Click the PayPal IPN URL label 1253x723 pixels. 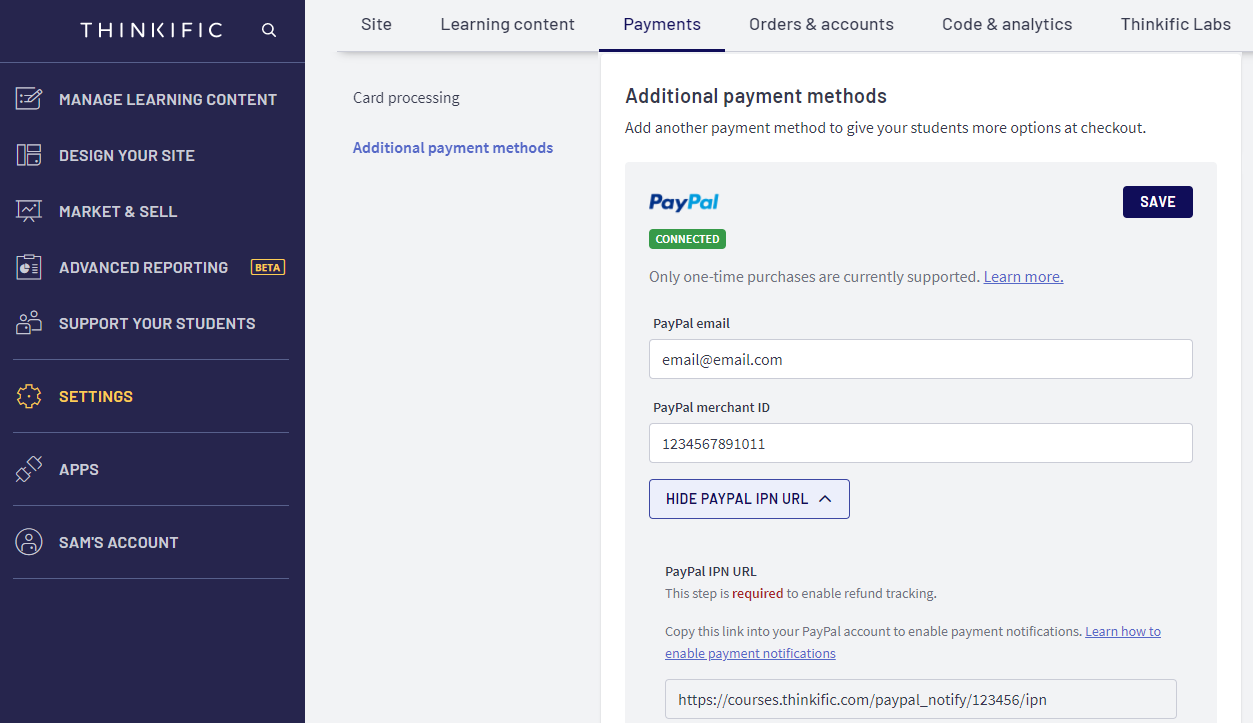[711, 572]
